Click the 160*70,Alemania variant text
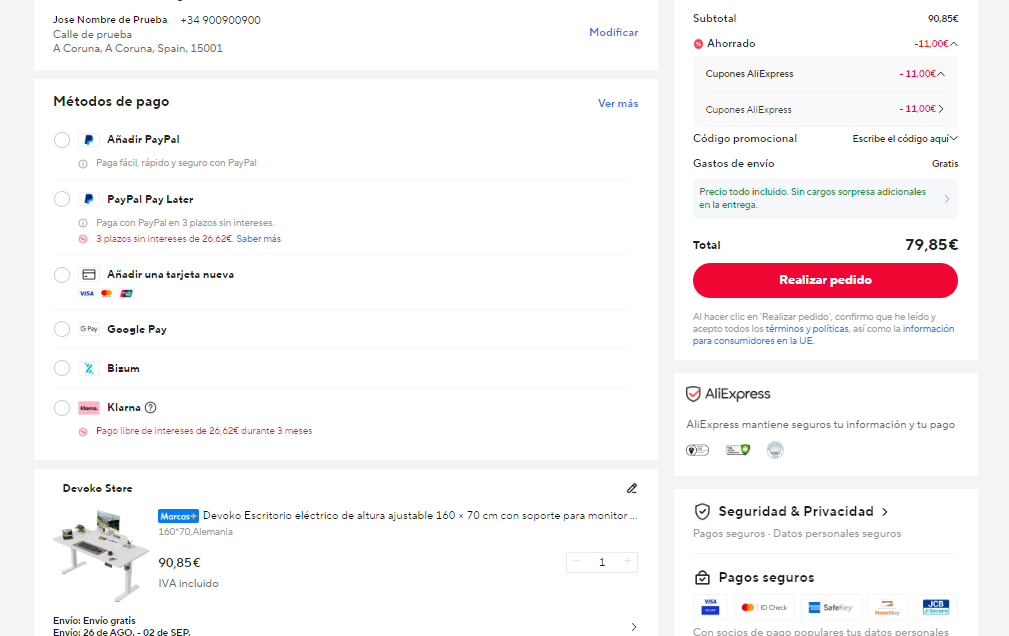Screen dimensions: 1009x636 [196, 532]
